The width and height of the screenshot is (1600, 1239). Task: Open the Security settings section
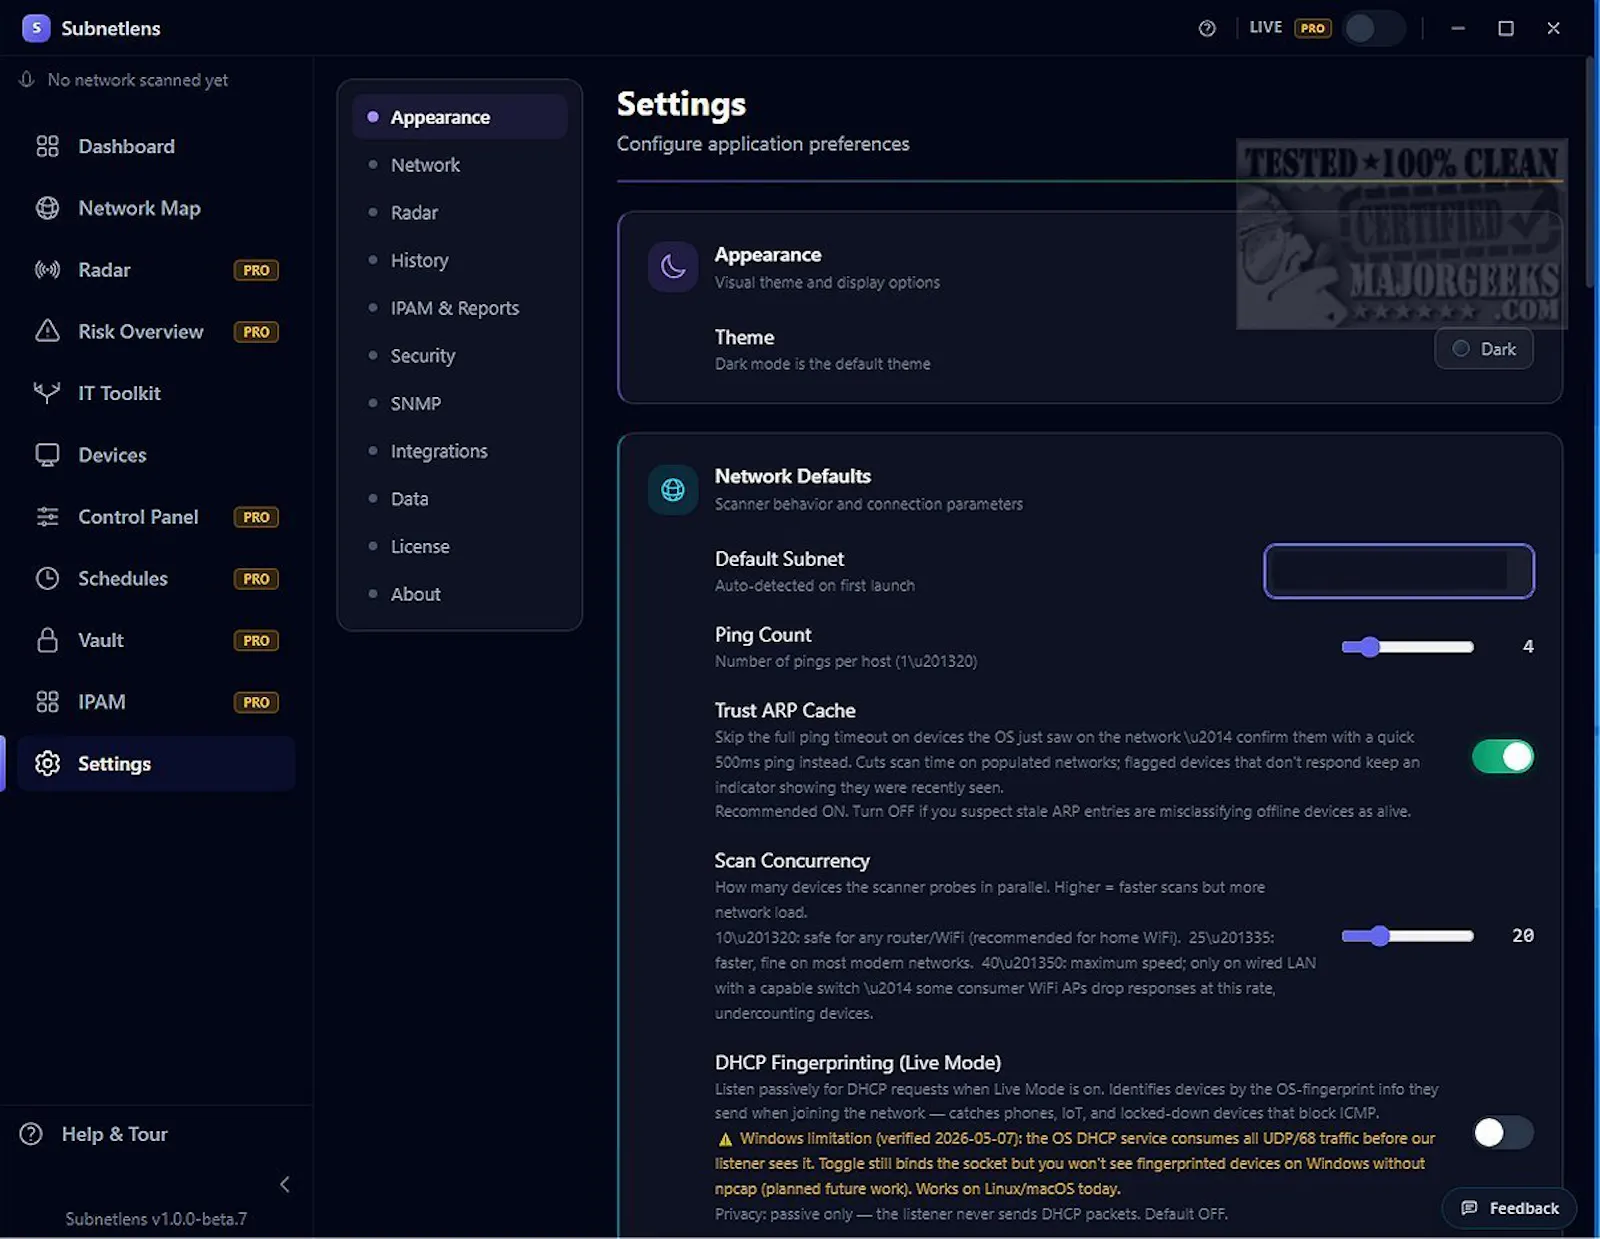(460, 356)
